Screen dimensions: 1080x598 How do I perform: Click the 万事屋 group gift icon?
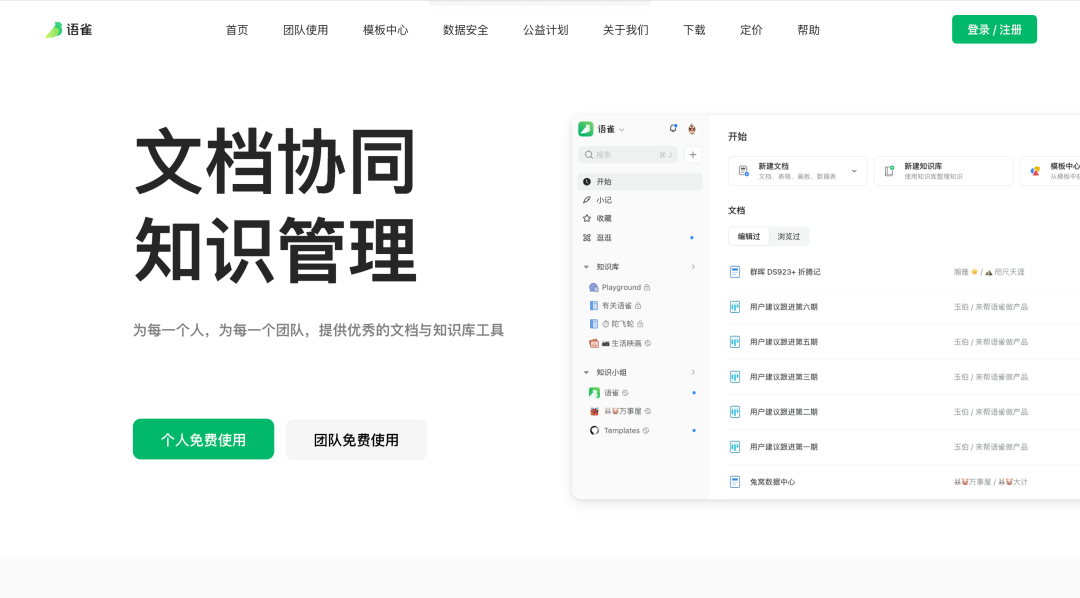point(594,411)
